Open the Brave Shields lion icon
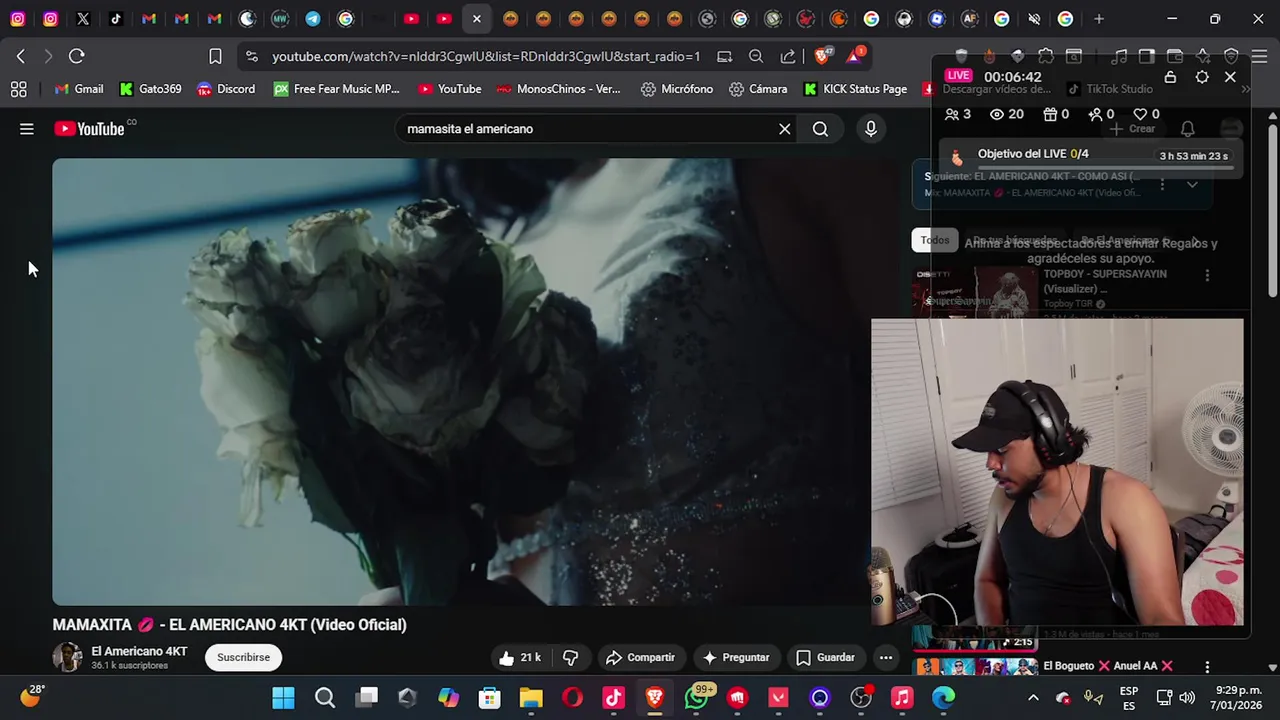1280x720 pixels. point(822,56)
